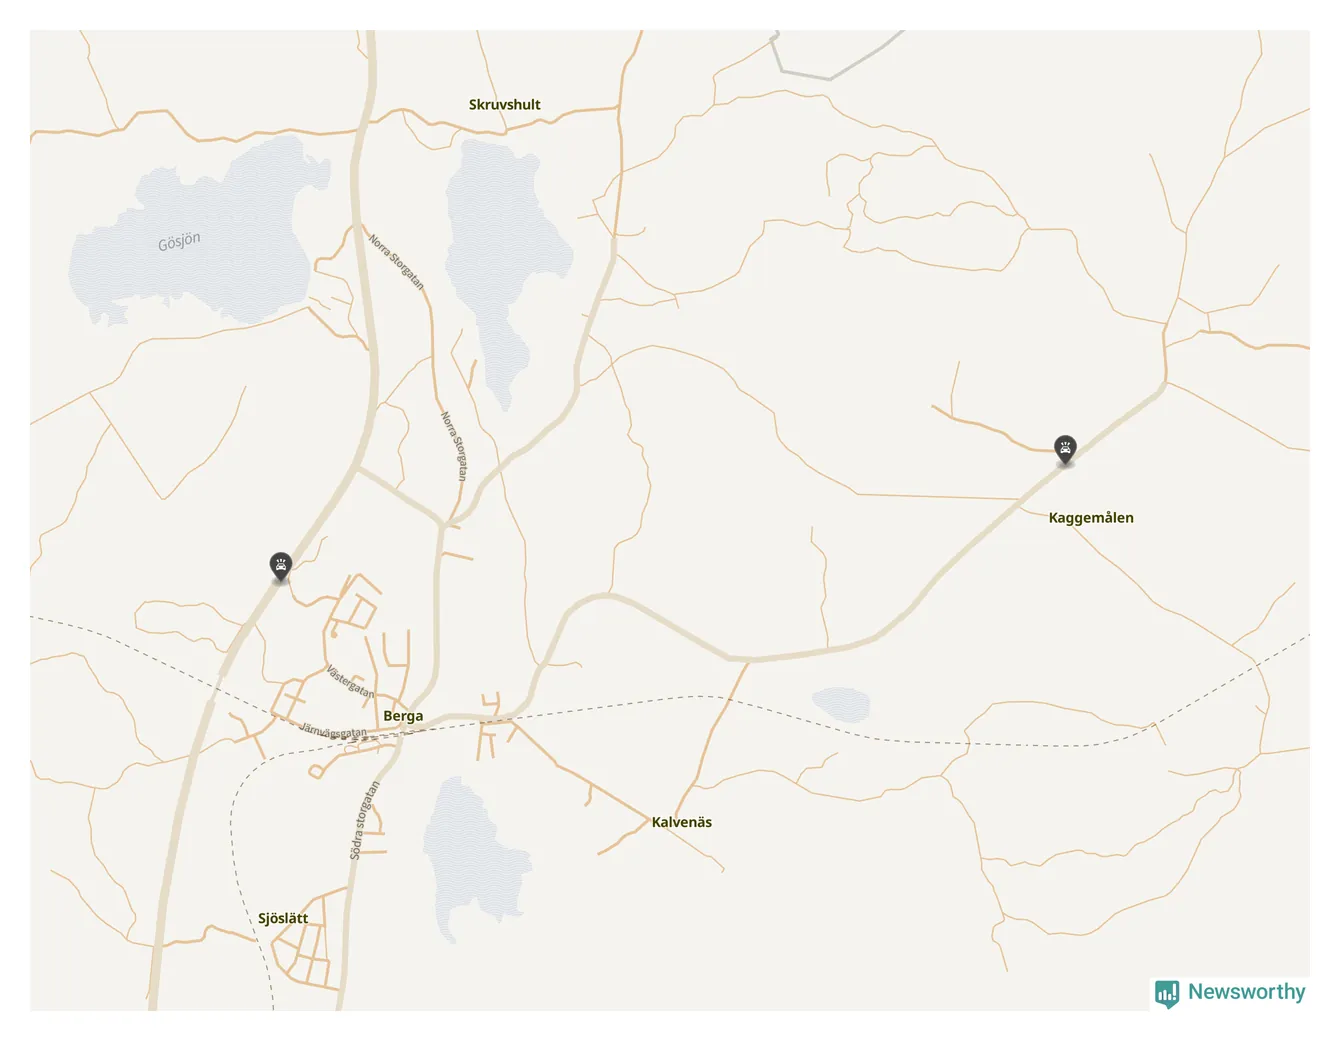Viewport: 1340px width, 1041px height.
Task: Click the car marker near Kaggemålen
Action: pyautogui.click(x=1066, y=450)
